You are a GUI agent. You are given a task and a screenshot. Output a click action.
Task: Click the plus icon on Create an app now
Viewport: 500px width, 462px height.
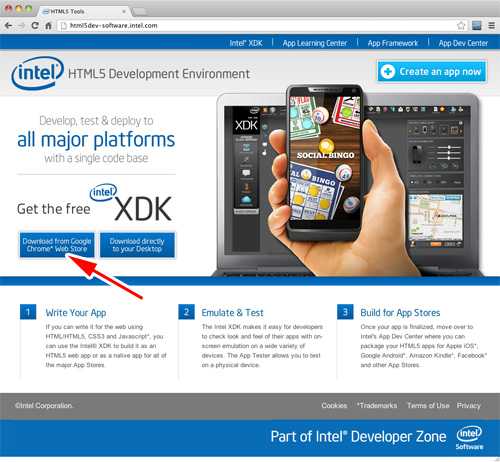[x=388, y=72]
